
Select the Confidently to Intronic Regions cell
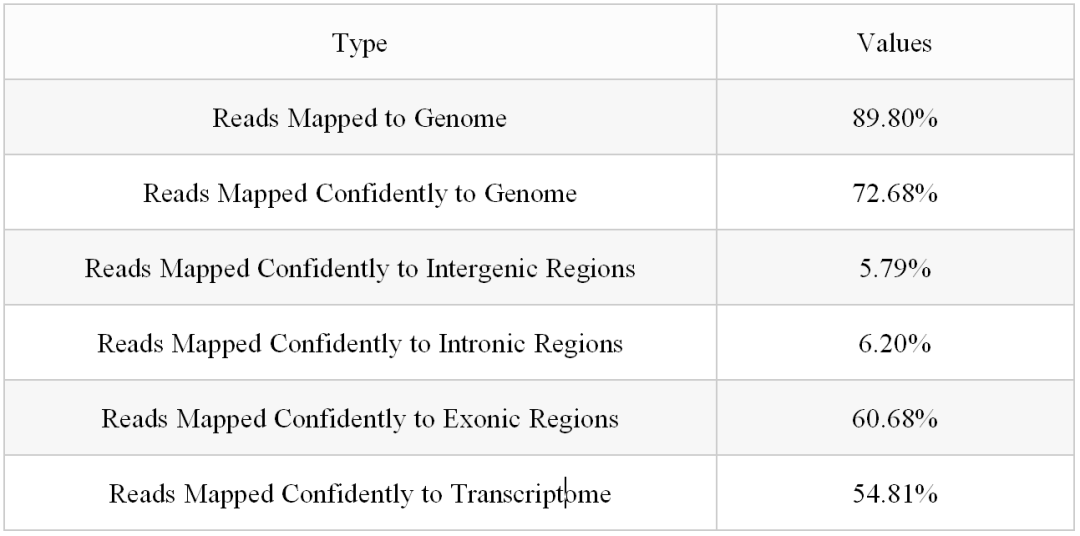click(360, 343)
